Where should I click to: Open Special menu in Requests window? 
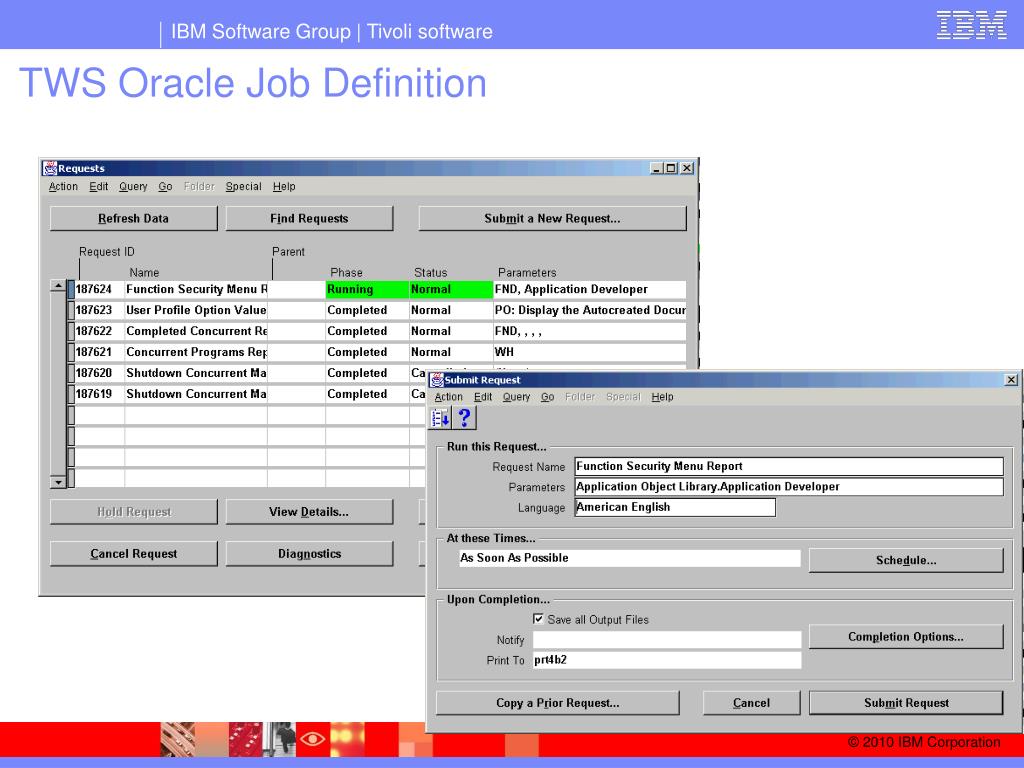point(244,187)
